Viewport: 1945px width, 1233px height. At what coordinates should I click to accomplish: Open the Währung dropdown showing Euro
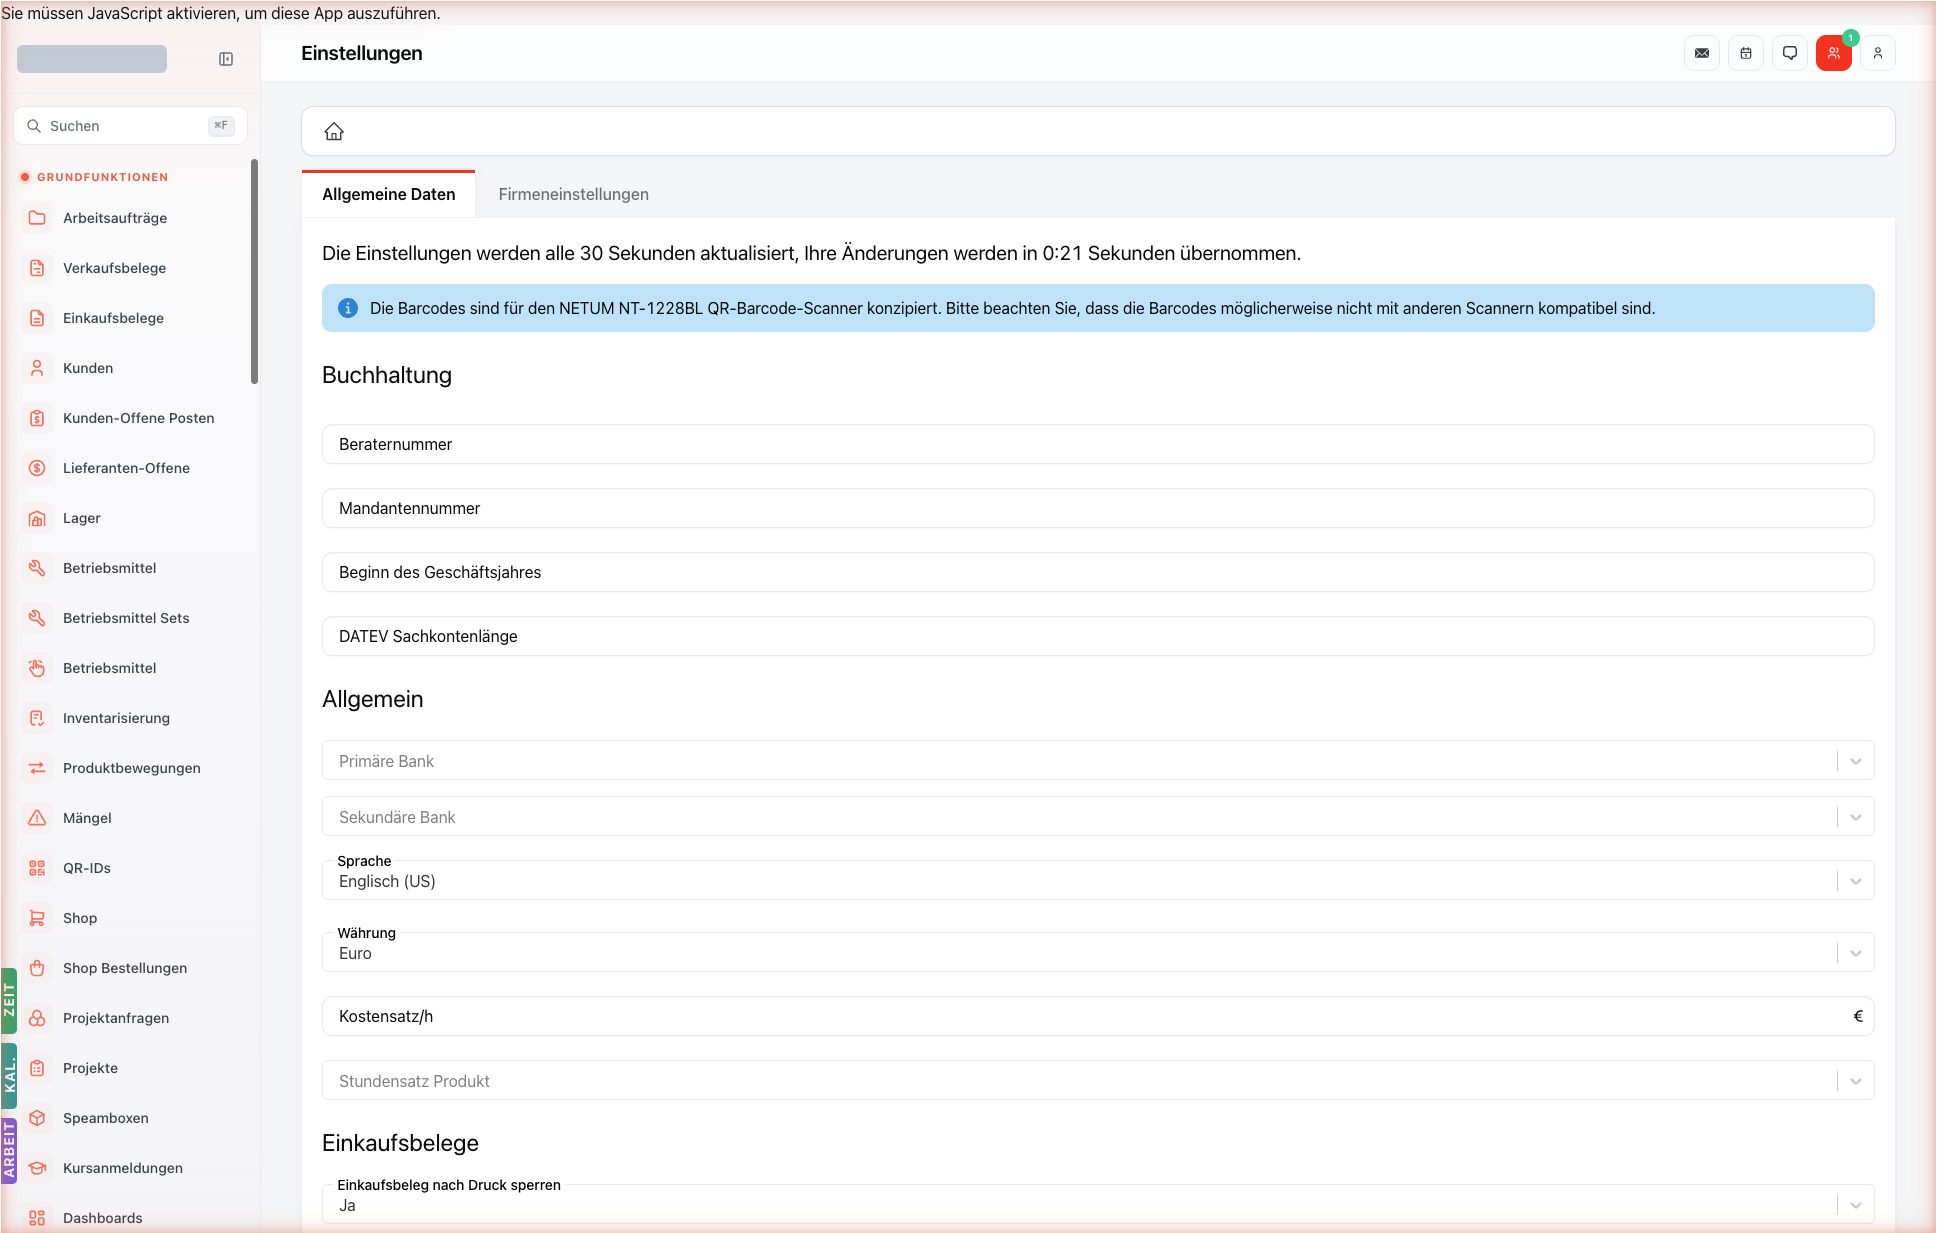pos(1098,953)
